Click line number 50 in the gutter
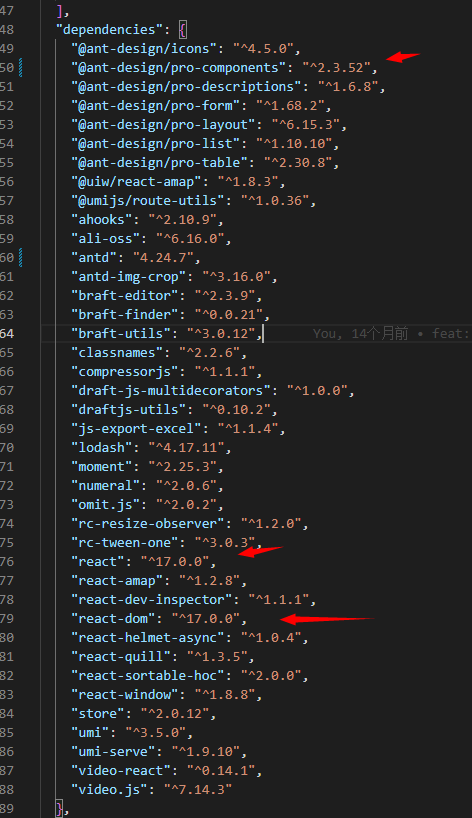This screenshot has height=818, width=472. 7,68
